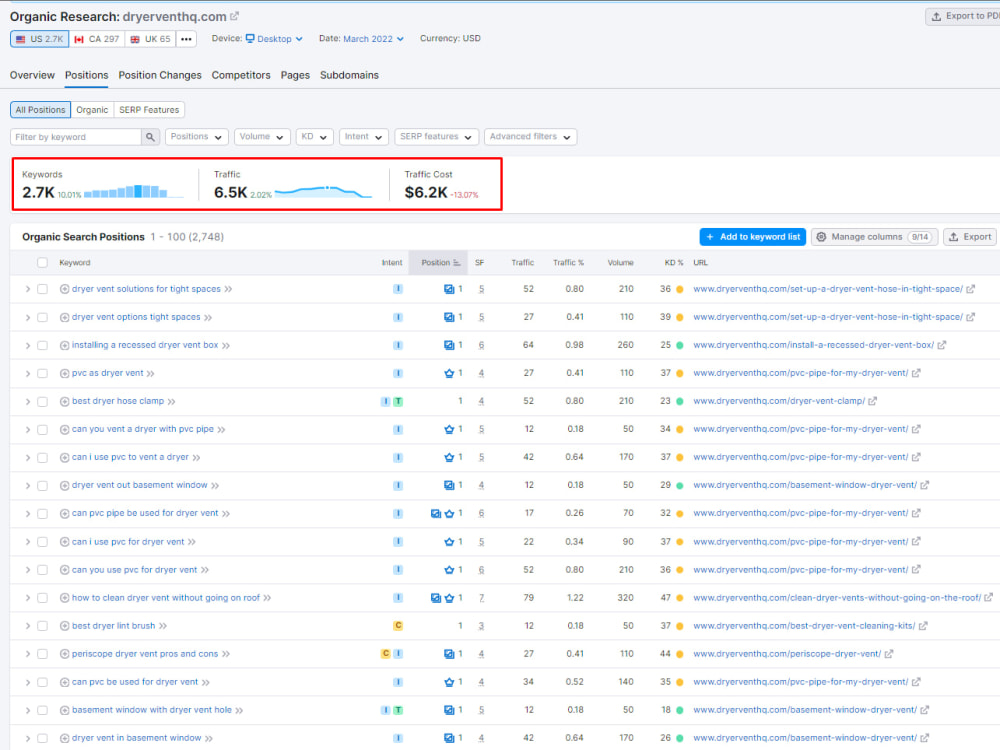Image resolution: width=1000 pixels, height=750 pixels.
Task: Check the box for 'dryer vent options tight spaces'
Action: (42, 317)
